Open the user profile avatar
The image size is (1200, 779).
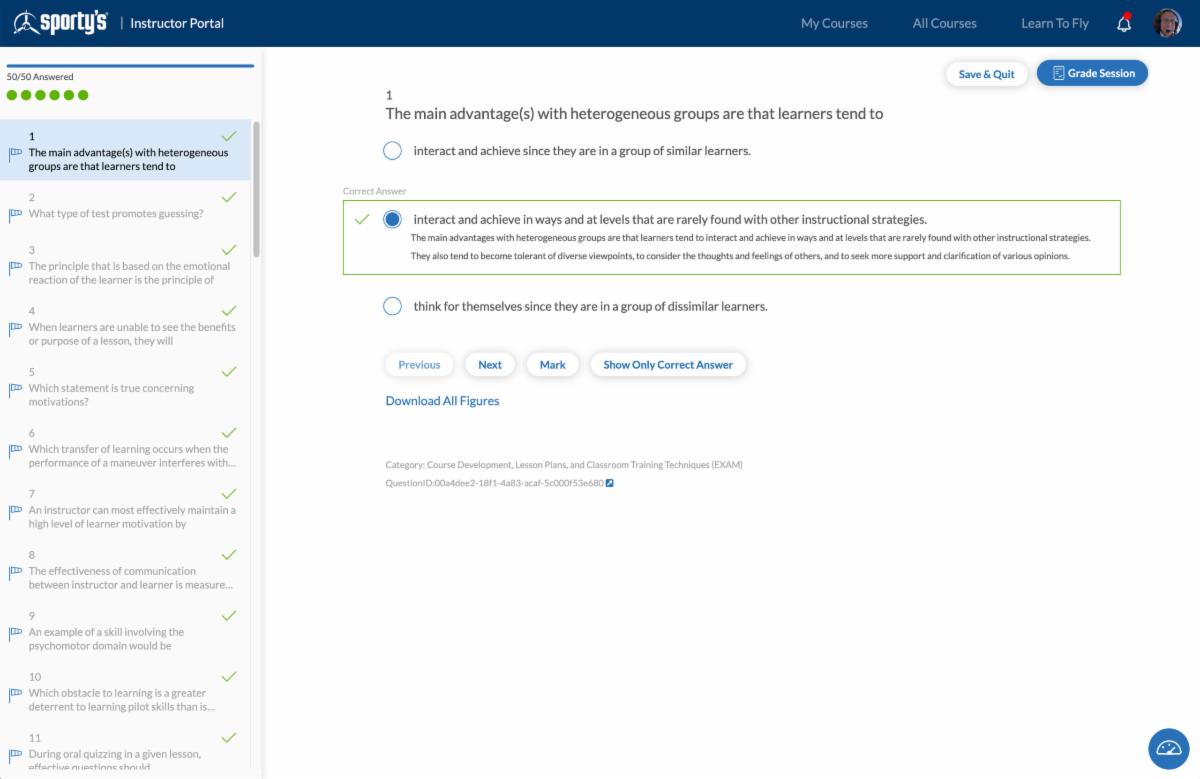(x=1167, y=23)
